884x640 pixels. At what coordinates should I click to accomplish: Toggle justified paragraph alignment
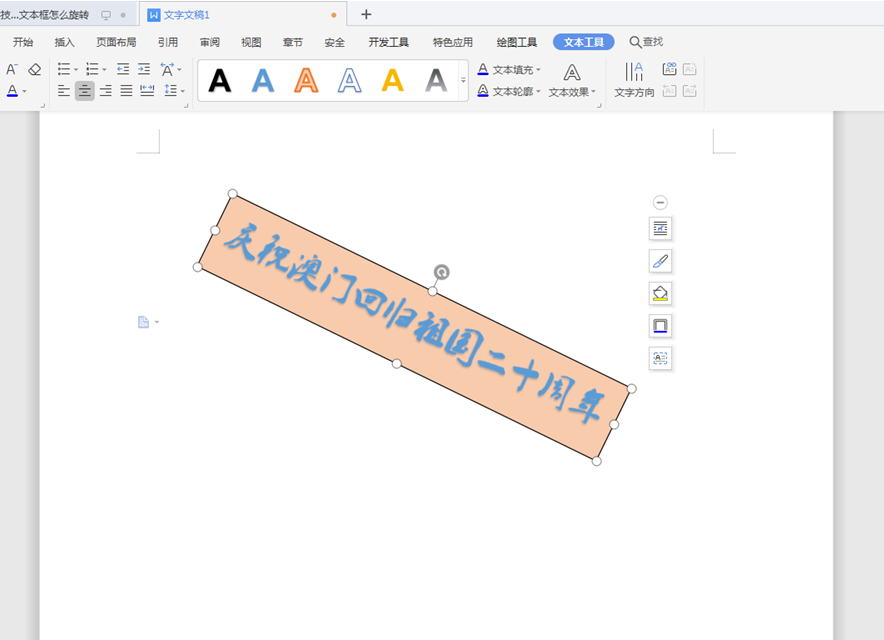pos(125,91)
